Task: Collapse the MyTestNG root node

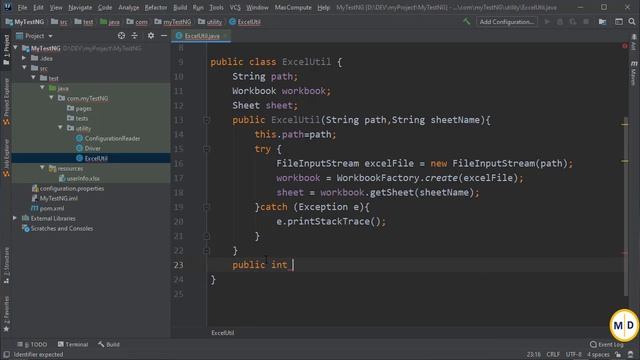Action: coord(16,48)
